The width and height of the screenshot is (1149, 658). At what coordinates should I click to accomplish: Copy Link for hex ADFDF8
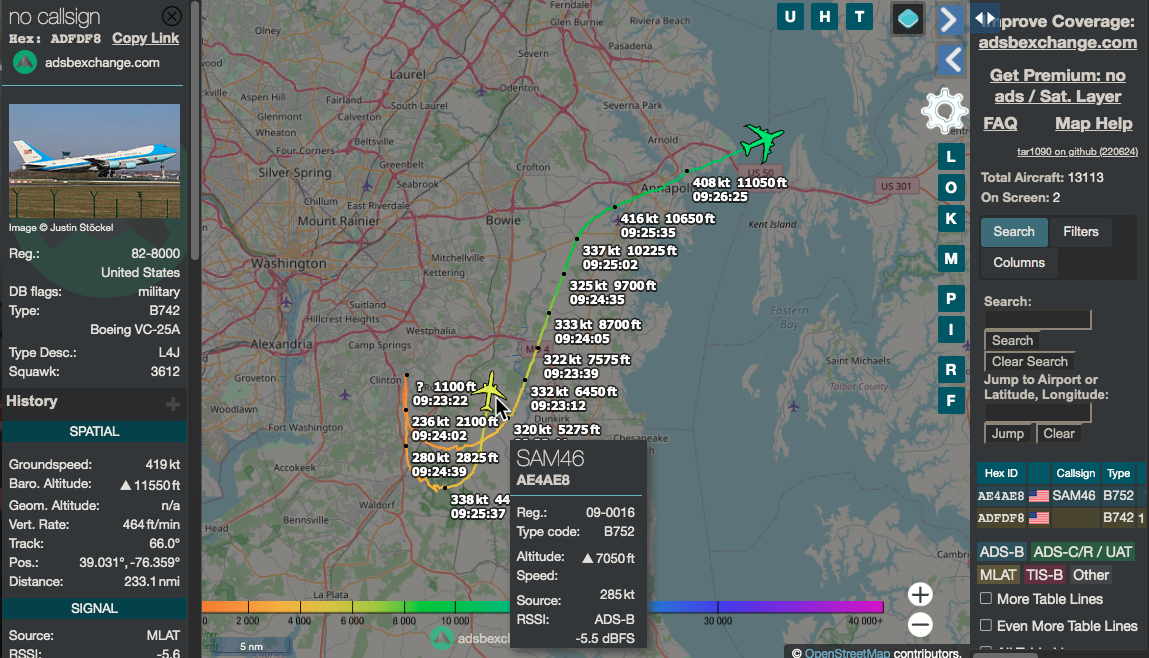pyautogui.click(x=145, y=38)
